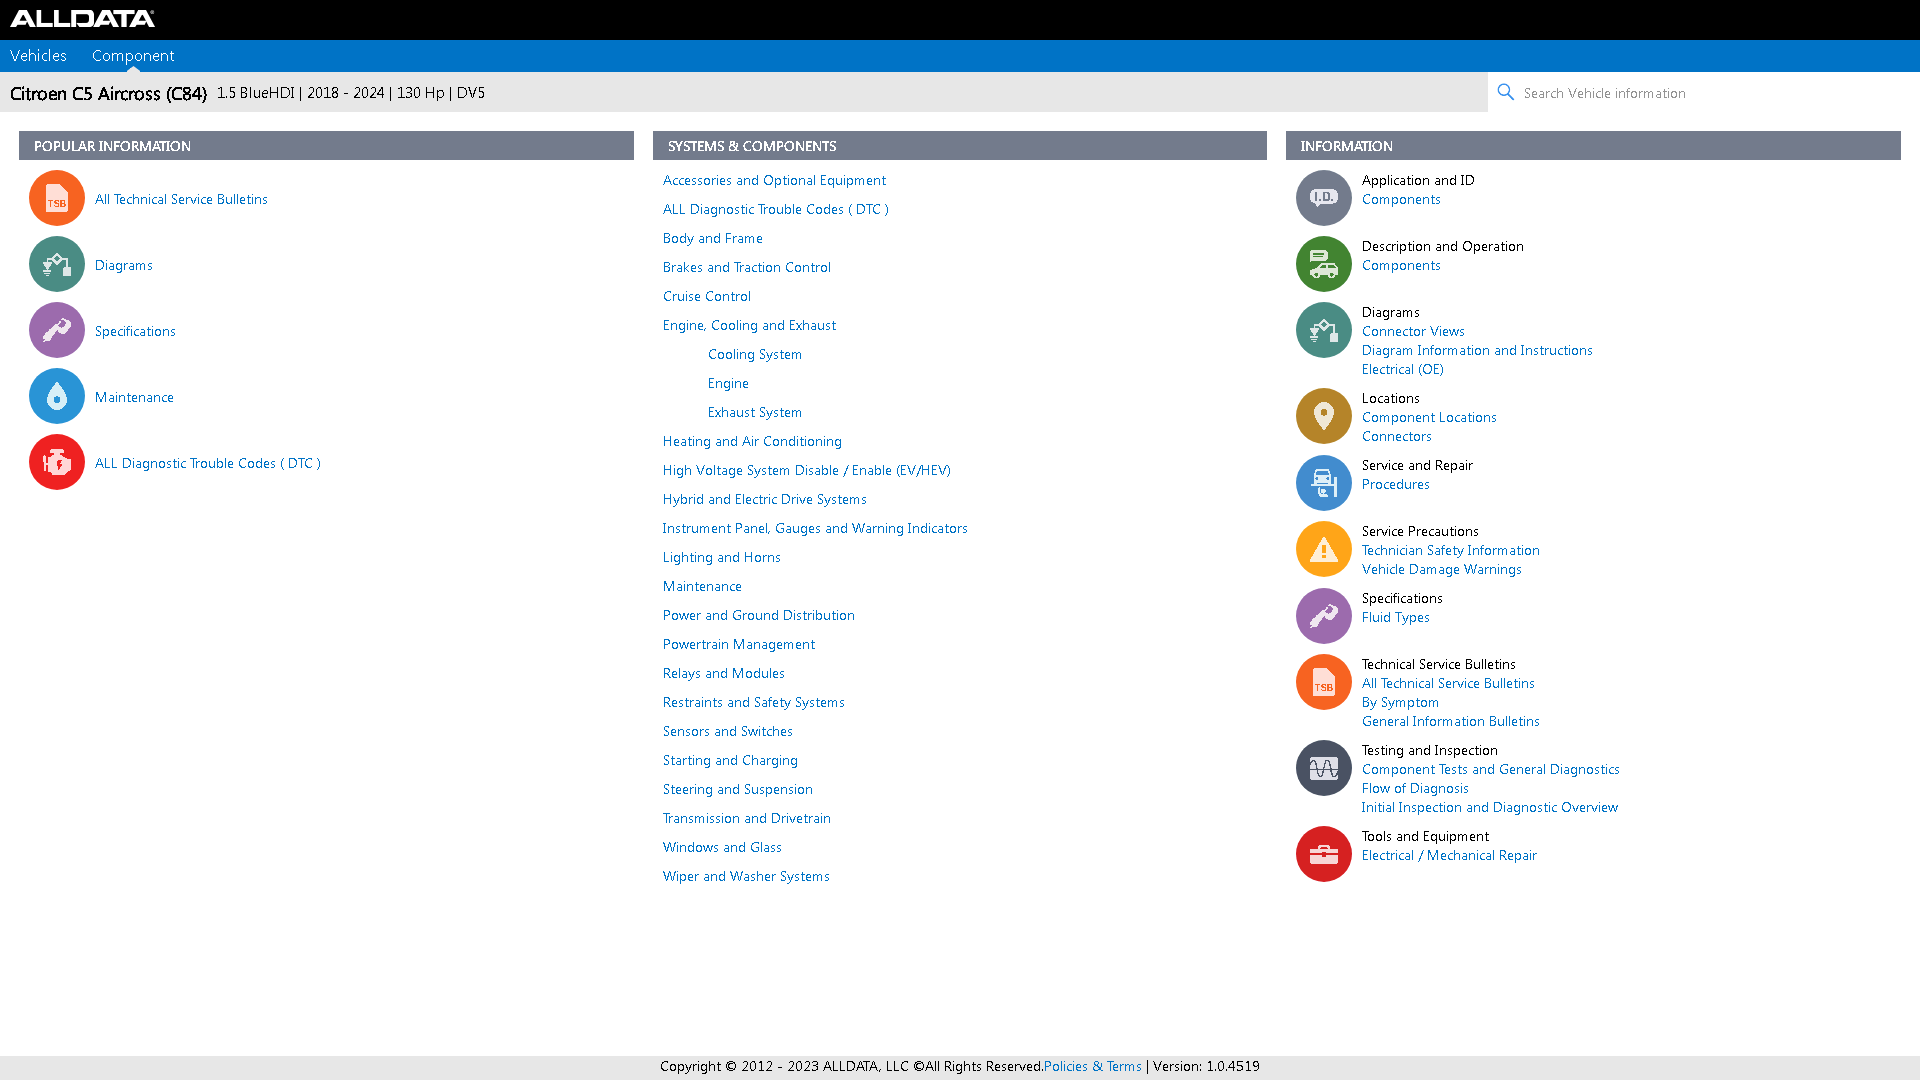The image size is (1920, 1080).
Task: Open the Fluid Types specifications link
Action: pyautogui.click(x=1395, y=617)
